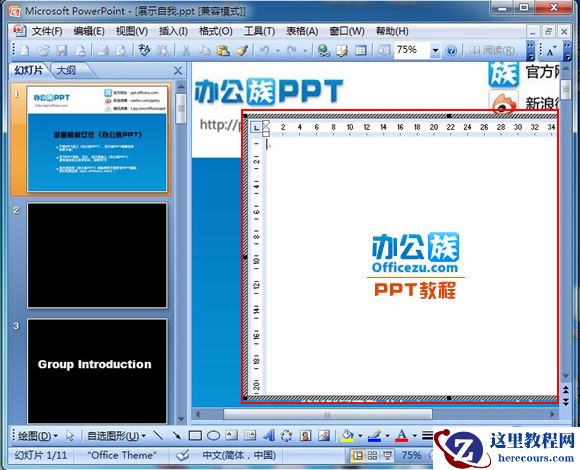Open the 表格(A) menu
580x470 pixels.
302,31
